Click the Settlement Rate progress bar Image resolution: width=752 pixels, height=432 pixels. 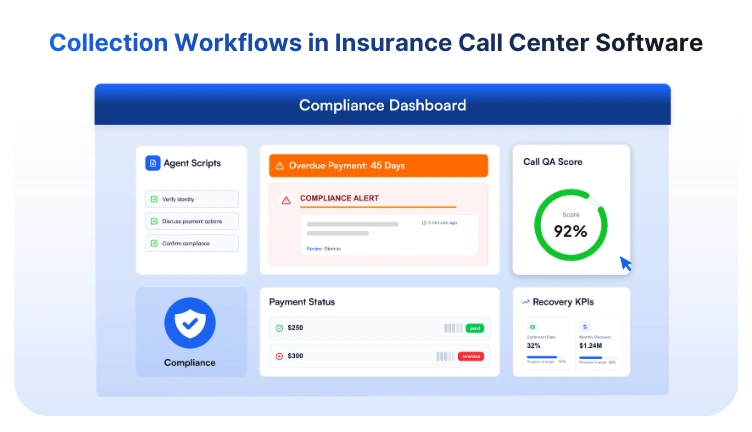click(x=546, y=357)
